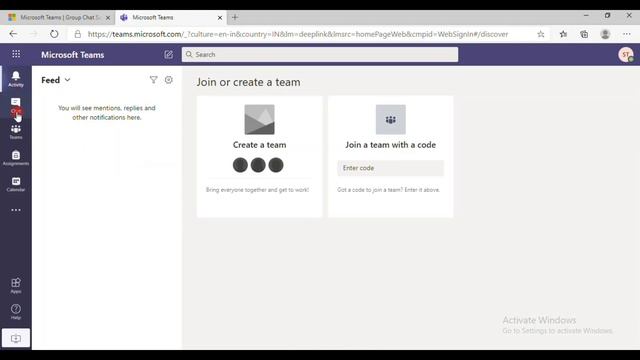Viewport: 640px width, 360px height.
Task: Click the Join a team with a code icon
Action: click(391, 120)
